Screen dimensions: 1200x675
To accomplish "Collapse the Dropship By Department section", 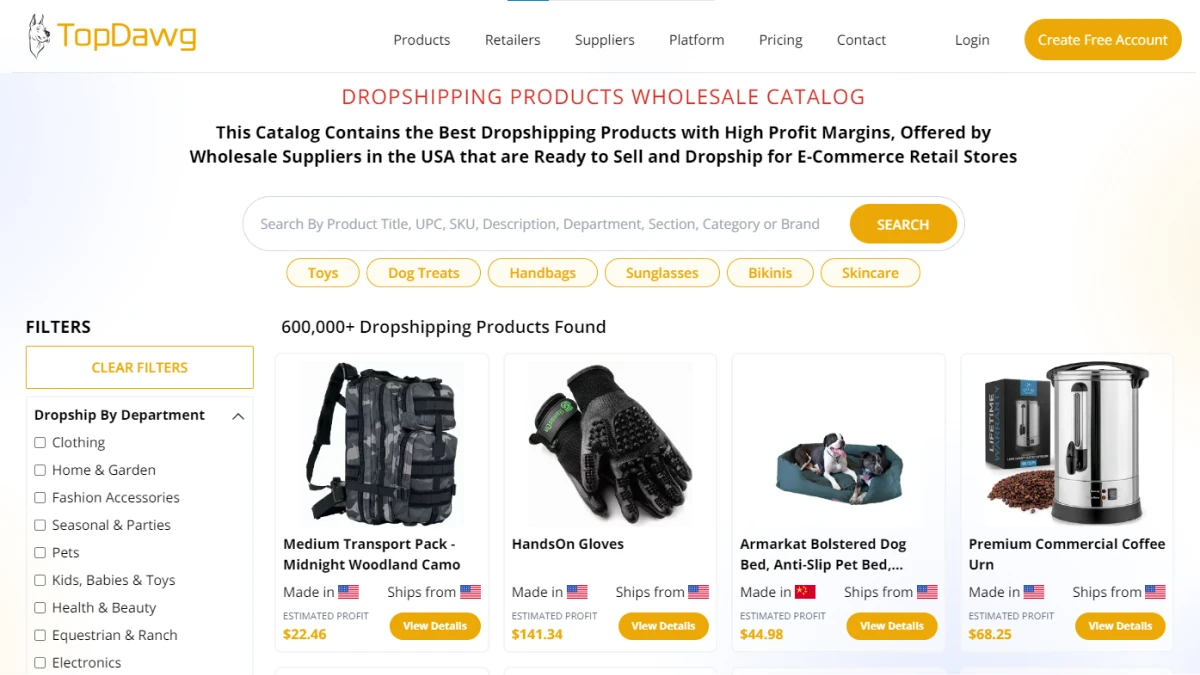I will click(x=238, y=416).
